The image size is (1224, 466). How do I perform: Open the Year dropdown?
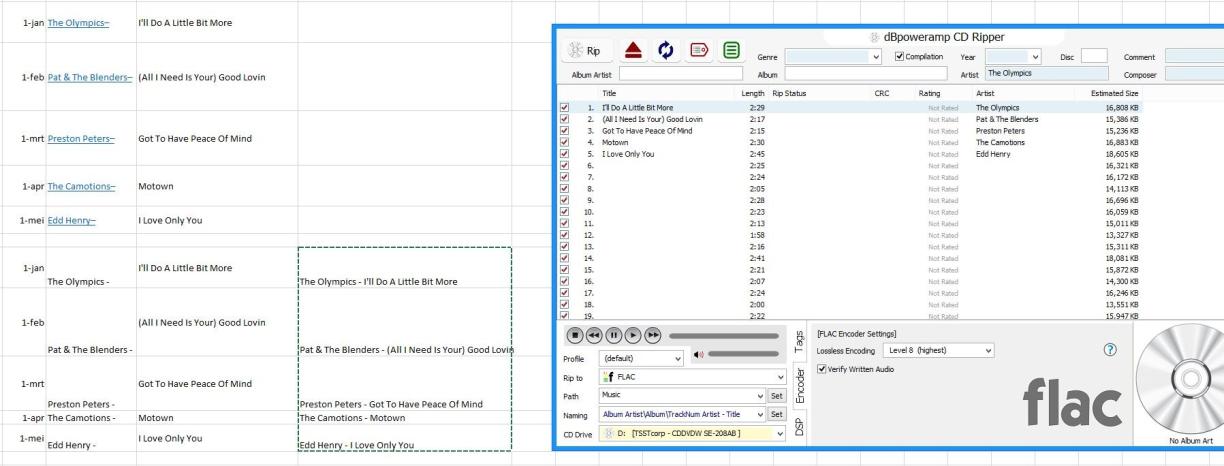[x=1036, y=56]
